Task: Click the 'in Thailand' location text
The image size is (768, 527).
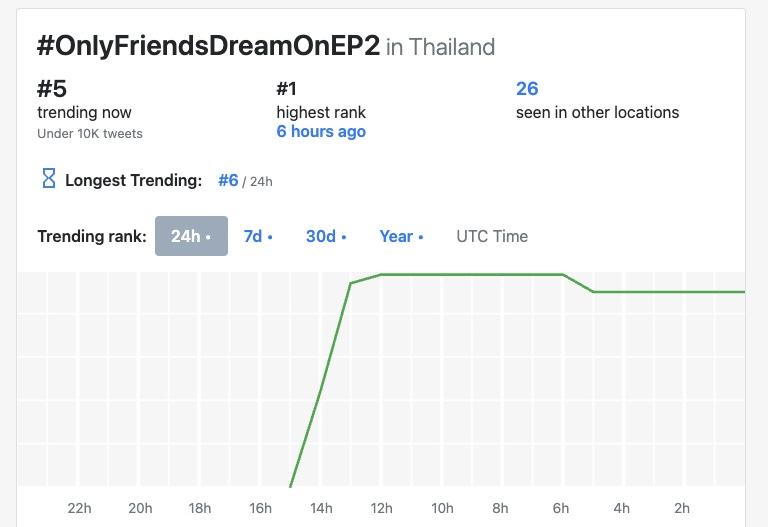Action: 440,47
